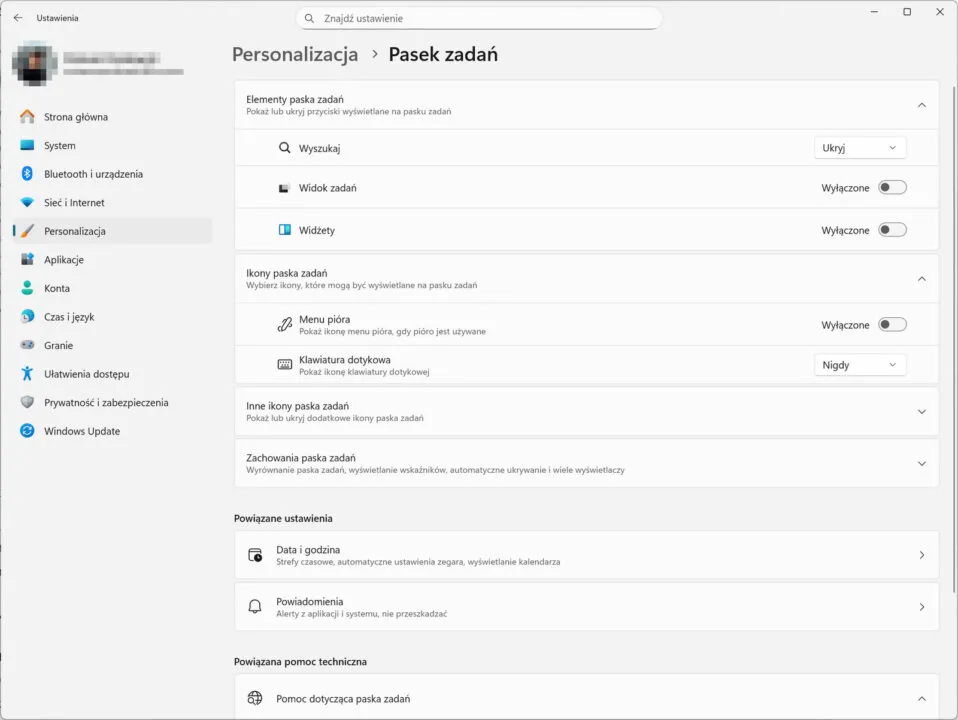
Task: Click the Bluetooth i urządzenia icon
Action: (x=27, y=174)
